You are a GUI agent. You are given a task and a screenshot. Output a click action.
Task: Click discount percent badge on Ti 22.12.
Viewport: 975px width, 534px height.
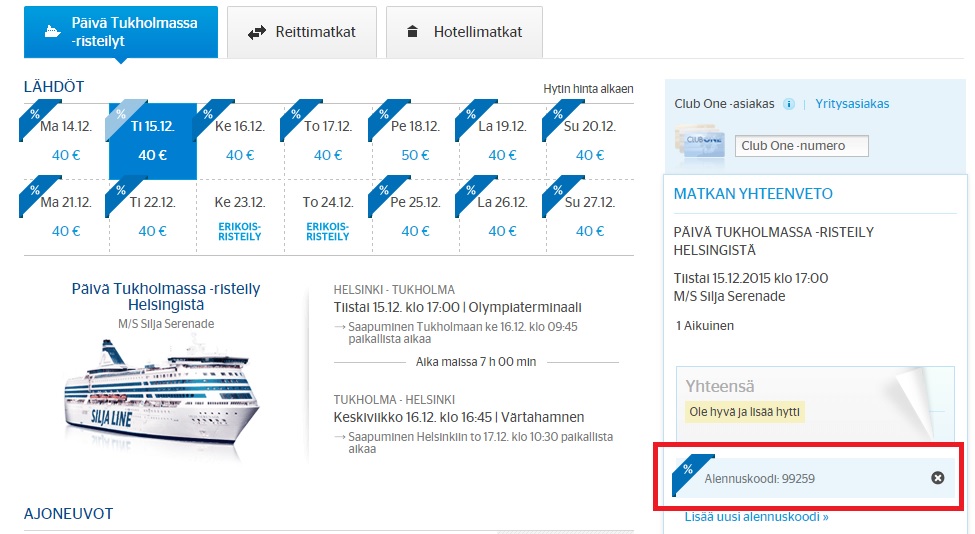121,191
